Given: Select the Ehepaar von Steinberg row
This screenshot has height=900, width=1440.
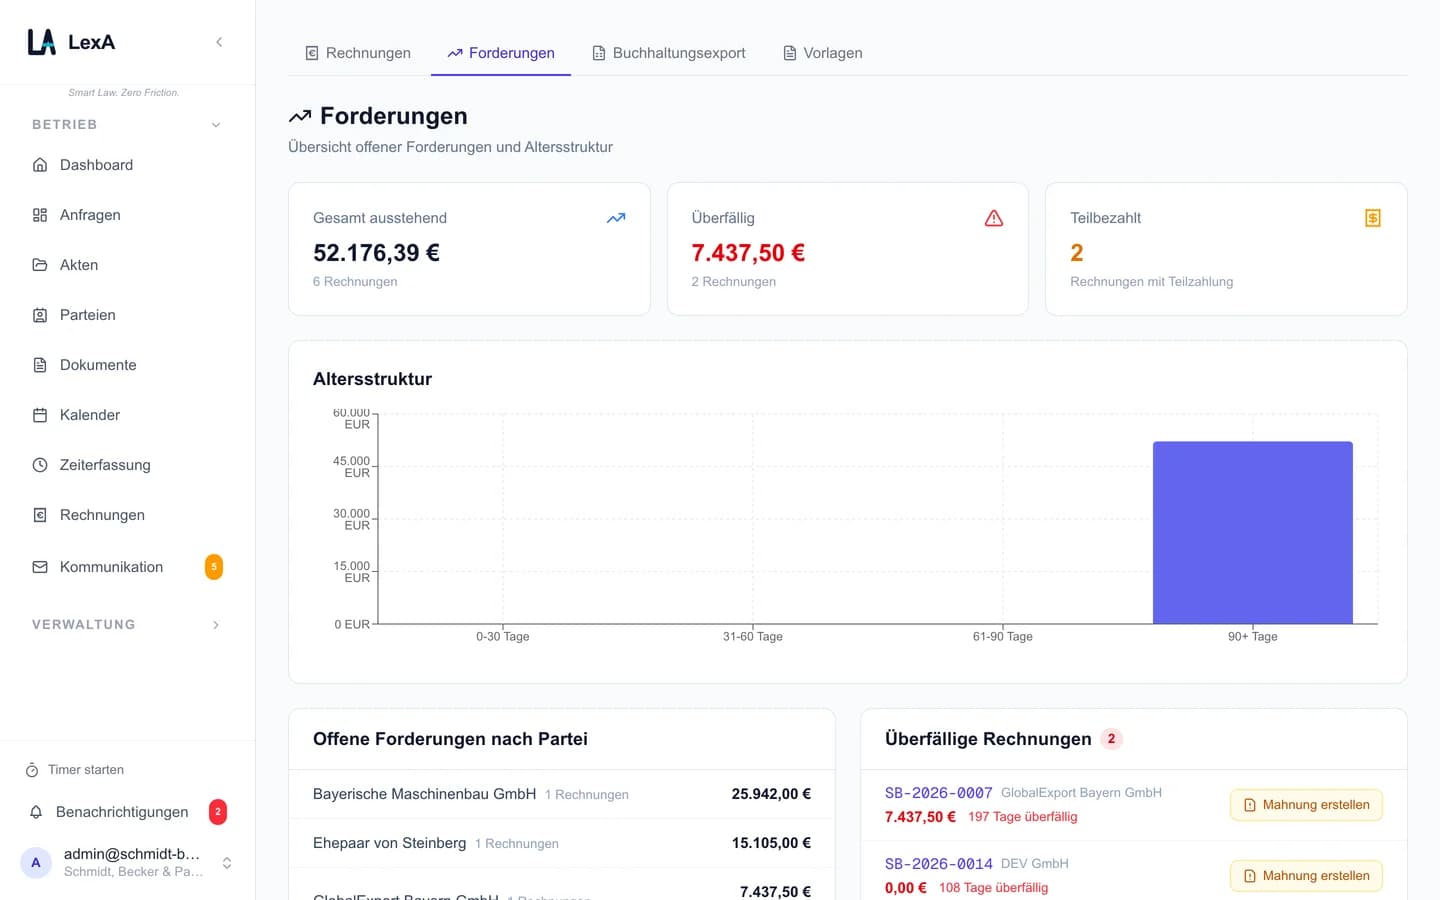Looking at the screenshot, I should tap(562, 843).
